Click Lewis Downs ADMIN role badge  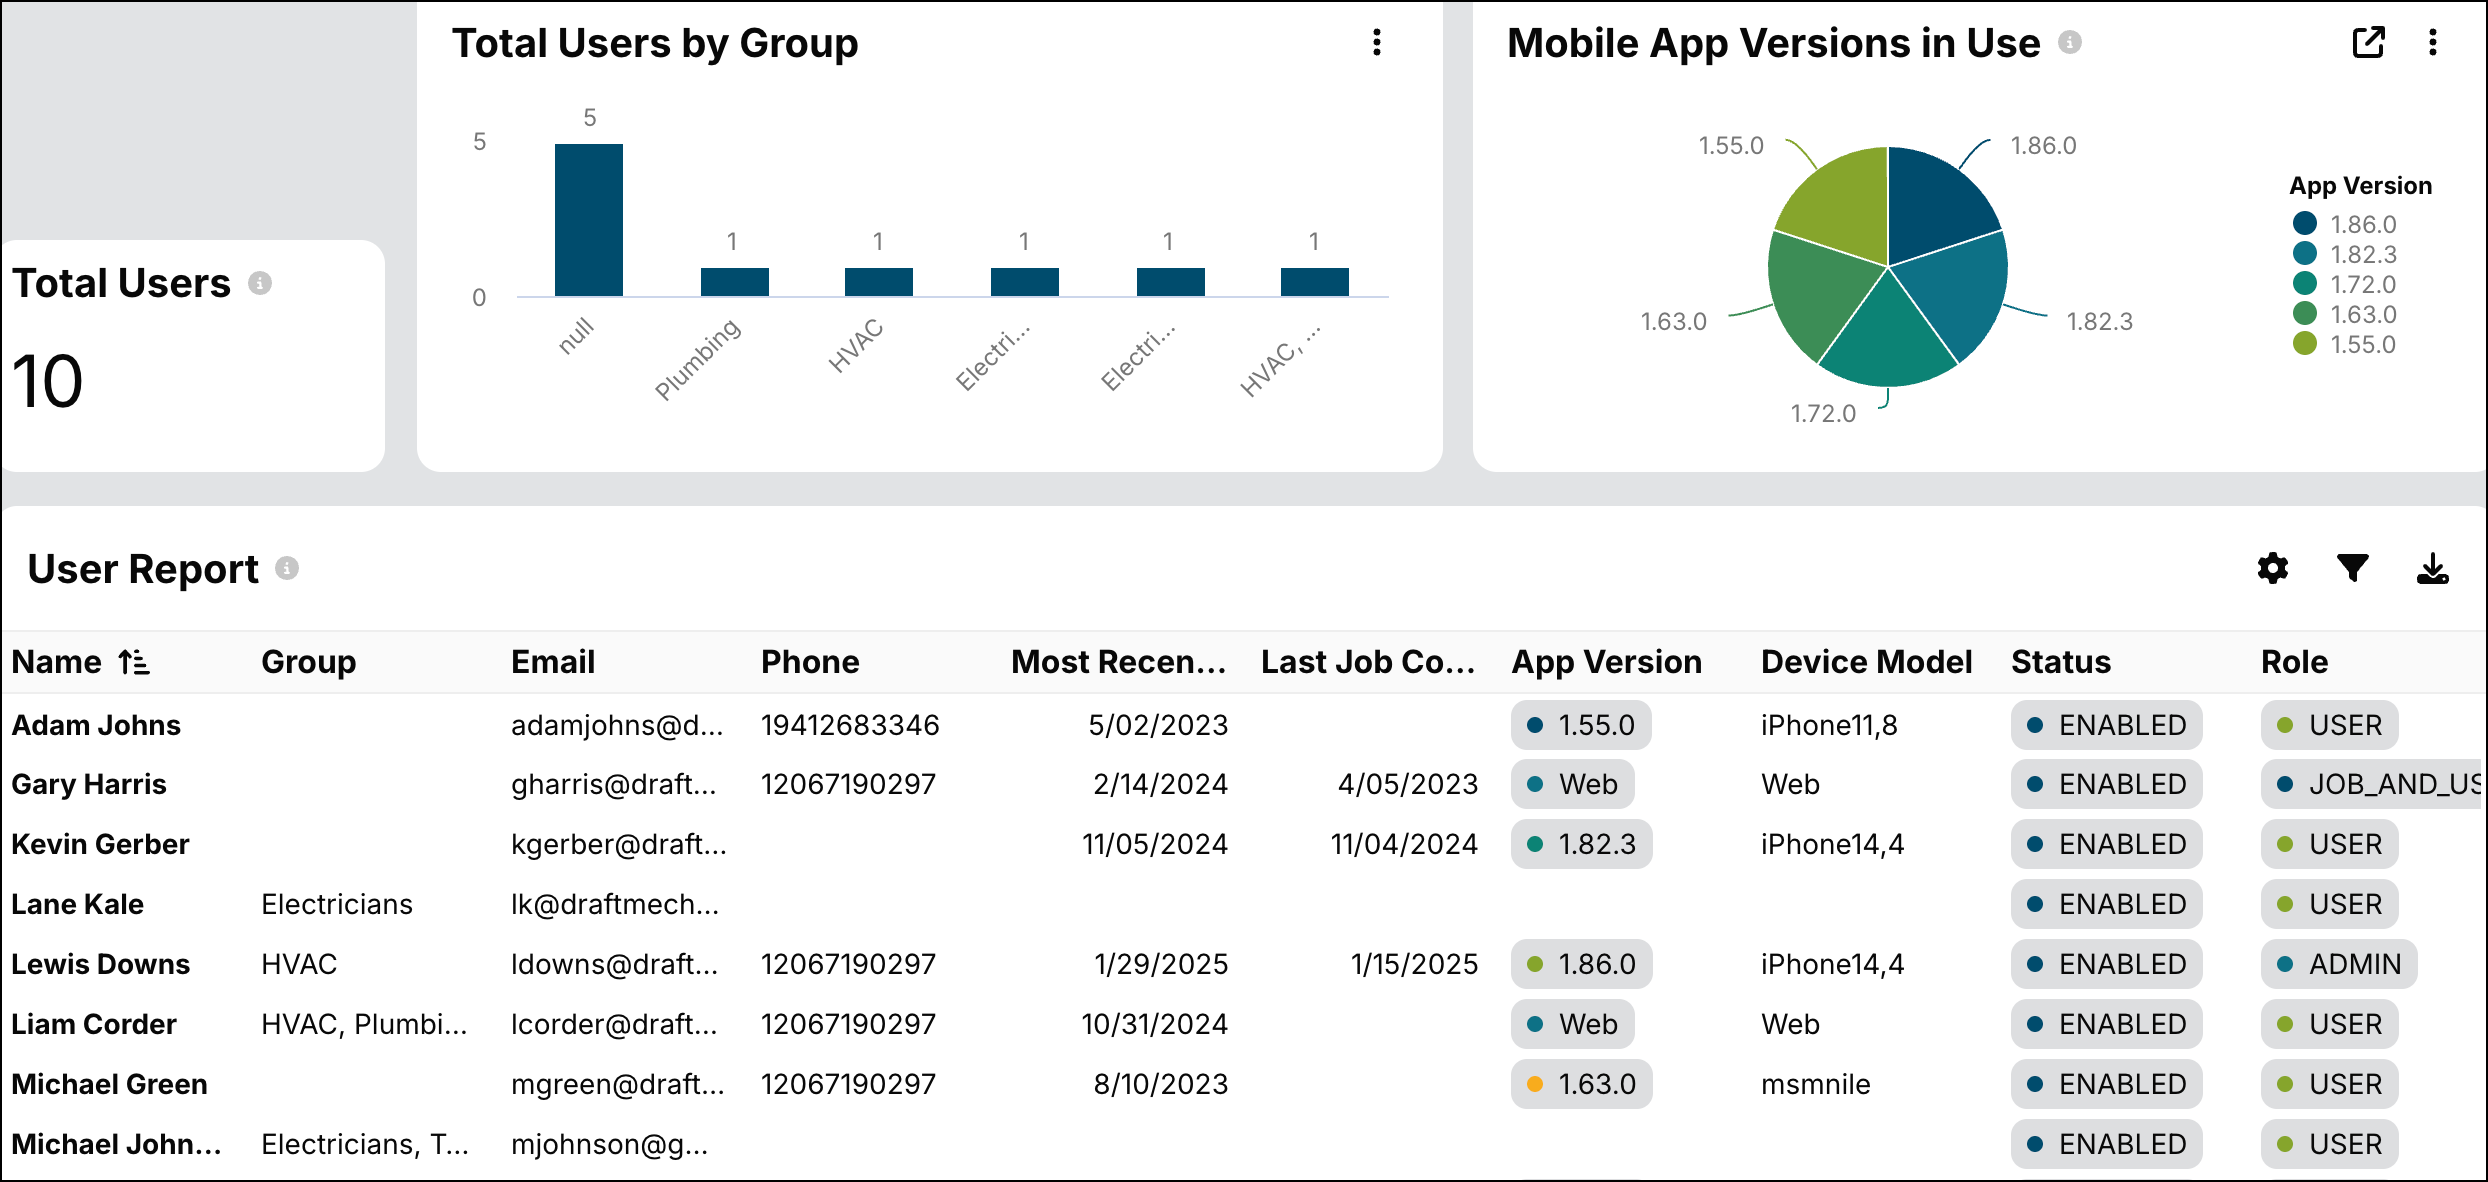tap(2338, 964)
